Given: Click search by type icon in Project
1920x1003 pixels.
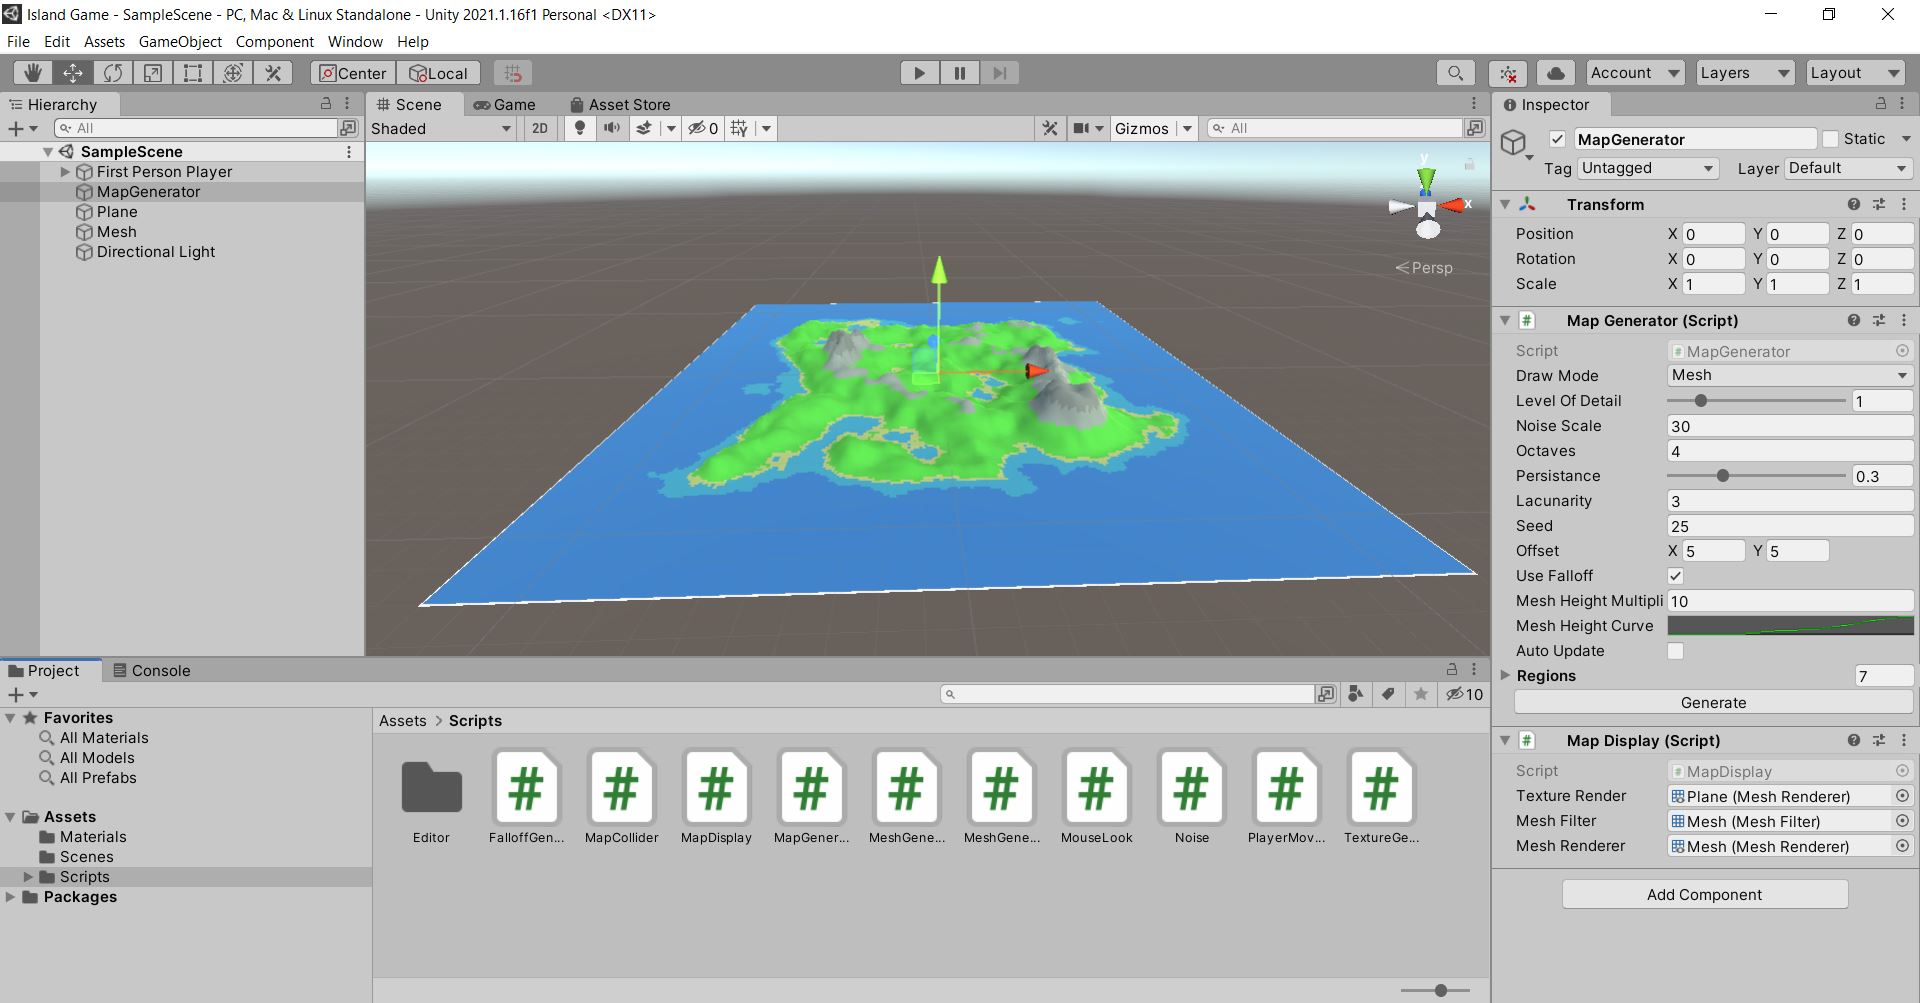Looking at the screenshot, I should 1356,694.
